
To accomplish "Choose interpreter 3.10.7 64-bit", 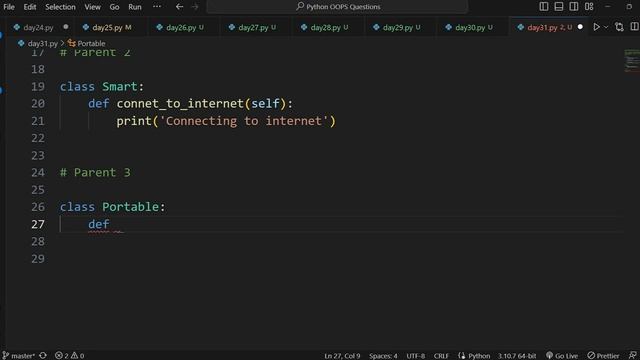I will point(517,356).
